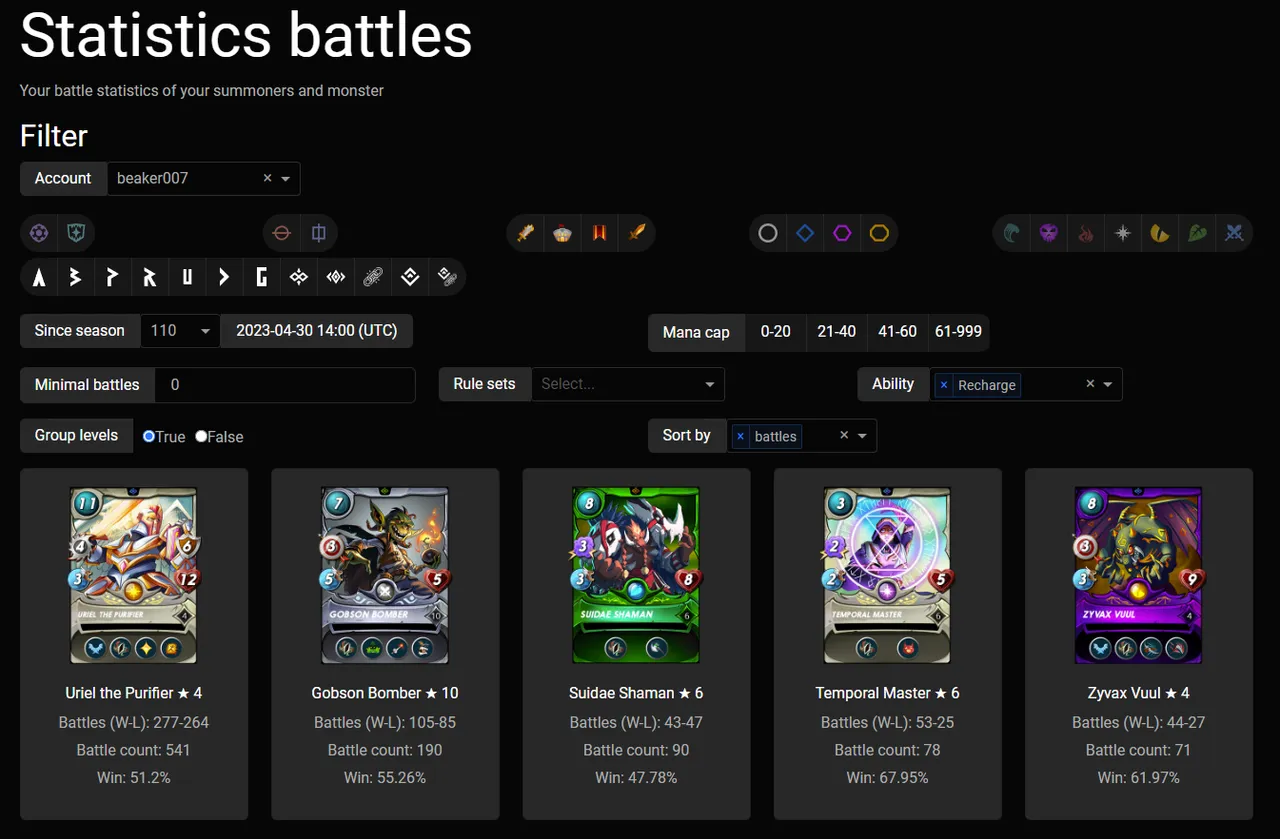1280x839 pixels.
Task: Click 'Battles (W-L): 105-85' text
Action: [x=385, y=722]
